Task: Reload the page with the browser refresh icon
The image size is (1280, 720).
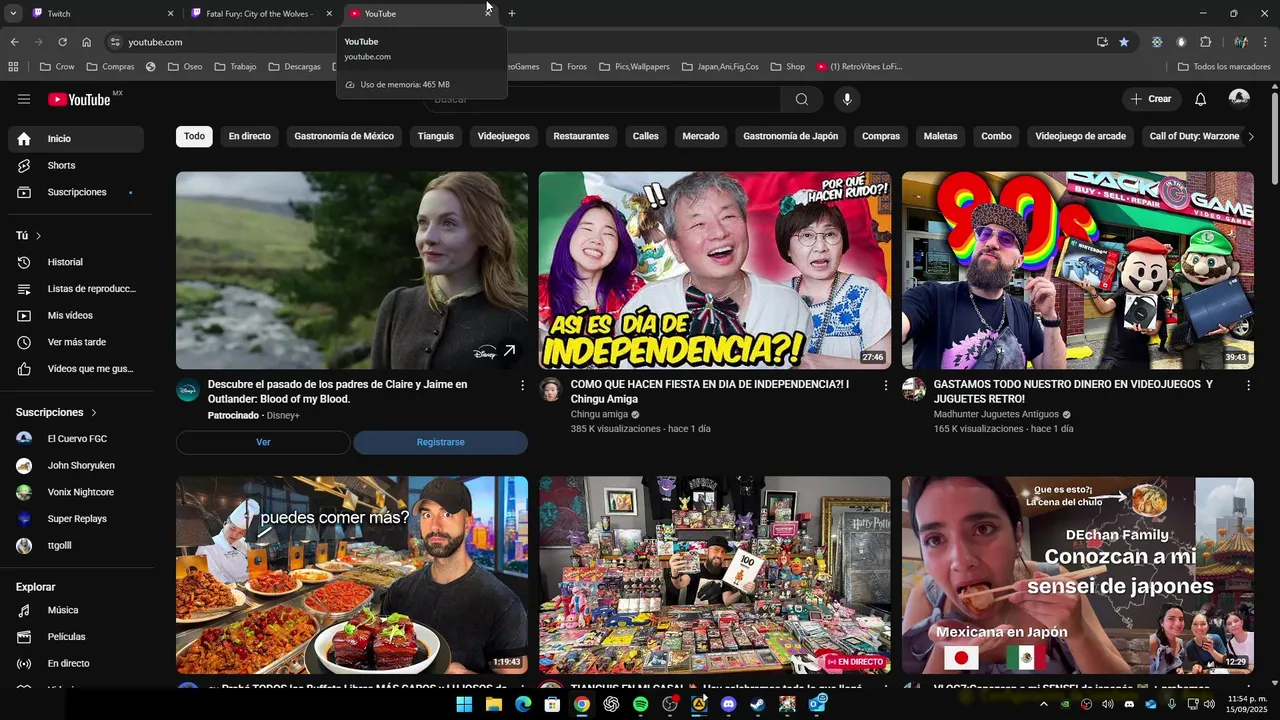Action: click(x=62, y=42)
